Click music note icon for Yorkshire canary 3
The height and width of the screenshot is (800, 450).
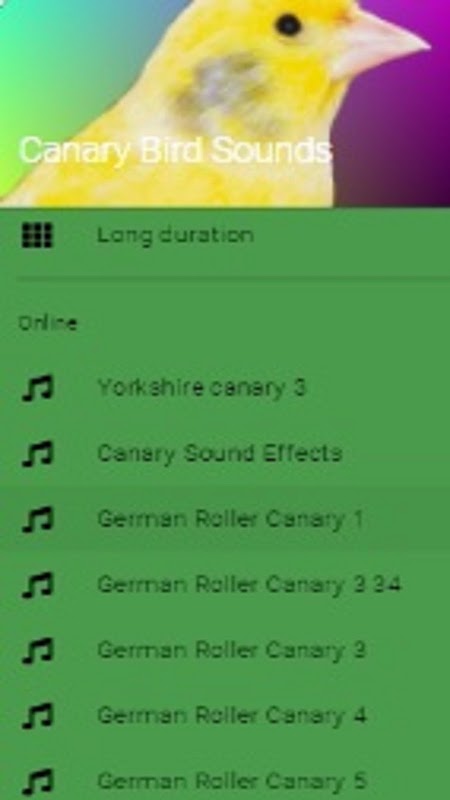point(37,388)
